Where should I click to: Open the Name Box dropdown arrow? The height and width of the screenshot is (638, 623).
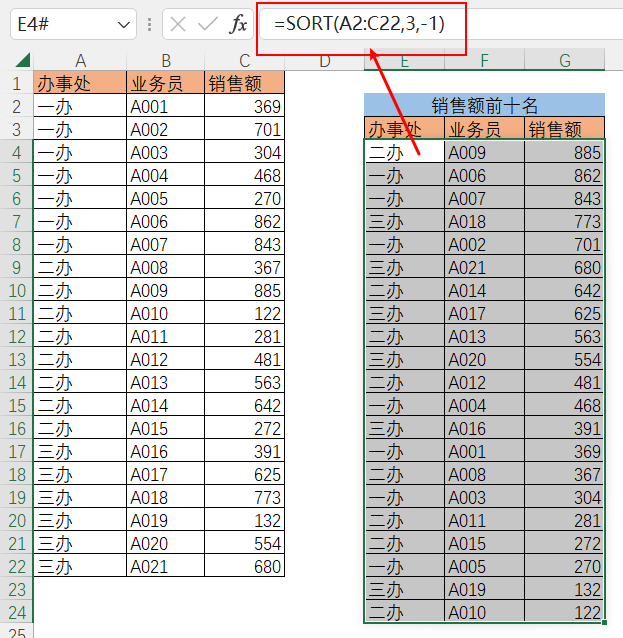[125, 25]
